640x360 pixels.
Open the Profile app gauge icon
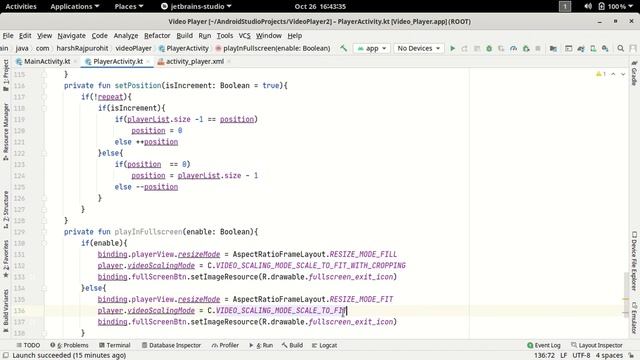tap(513, 48)
